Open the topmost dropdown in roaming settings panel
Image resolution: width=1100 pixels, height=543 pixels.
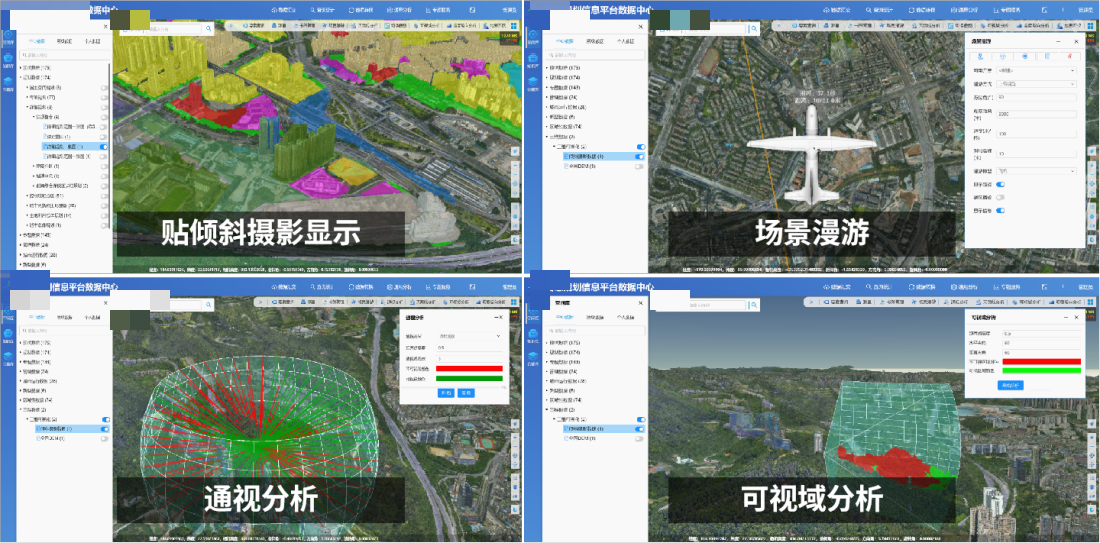coord(1037,71)
